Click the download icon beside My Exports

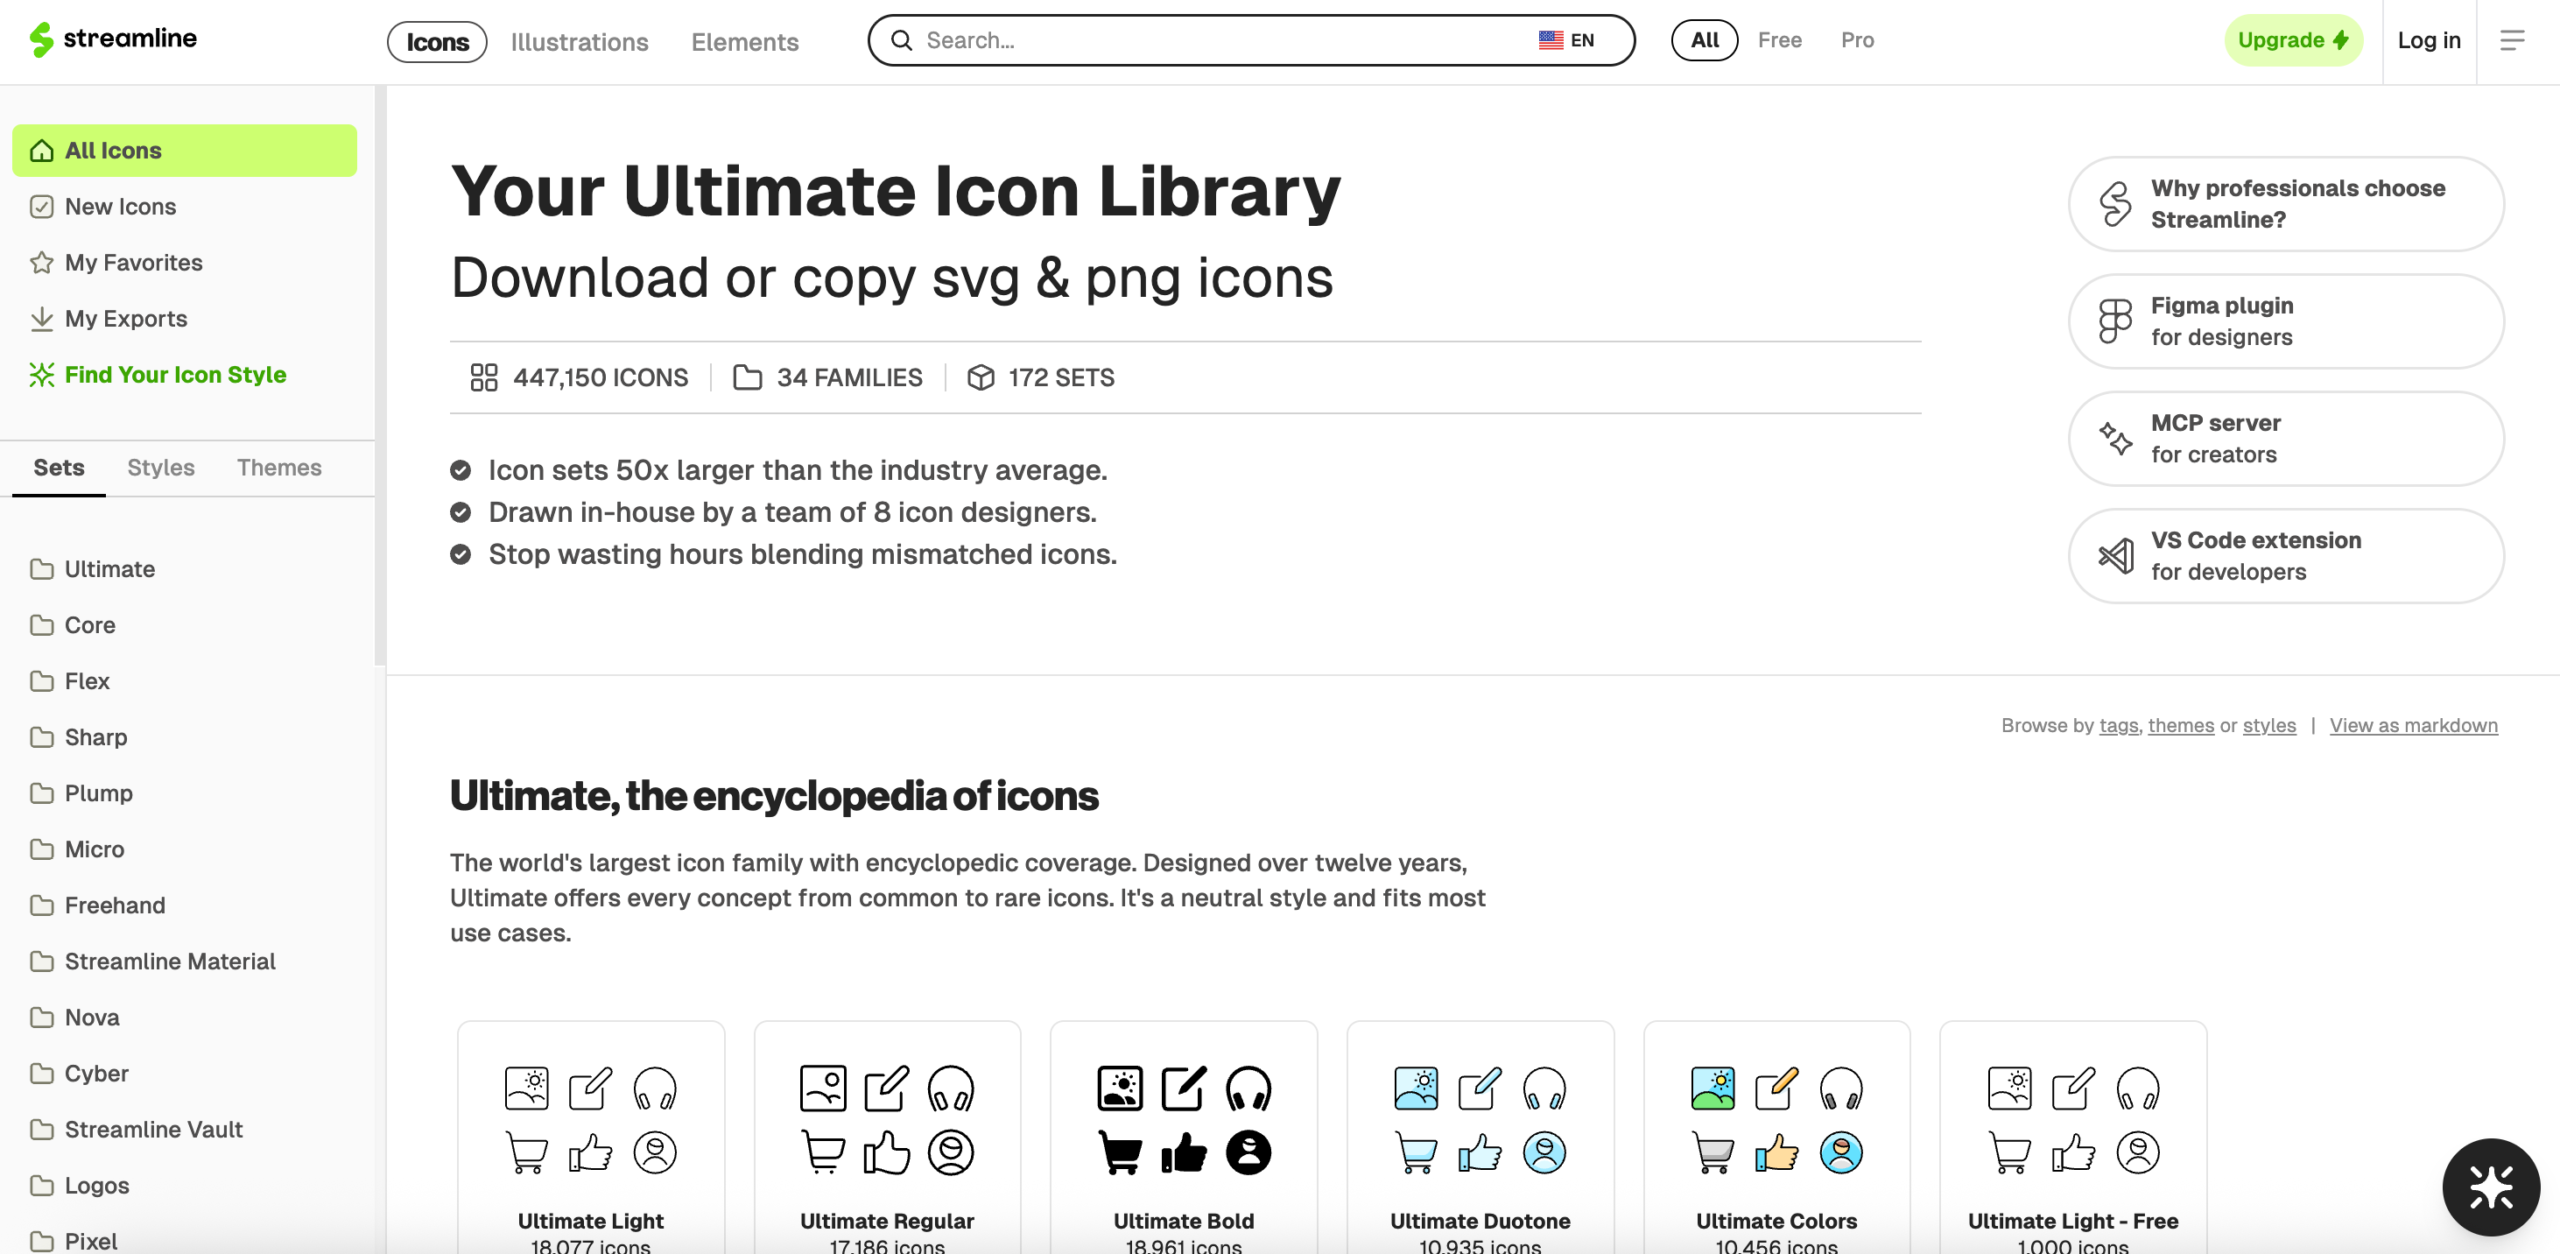pyautogui.click(x=42, y=318)
